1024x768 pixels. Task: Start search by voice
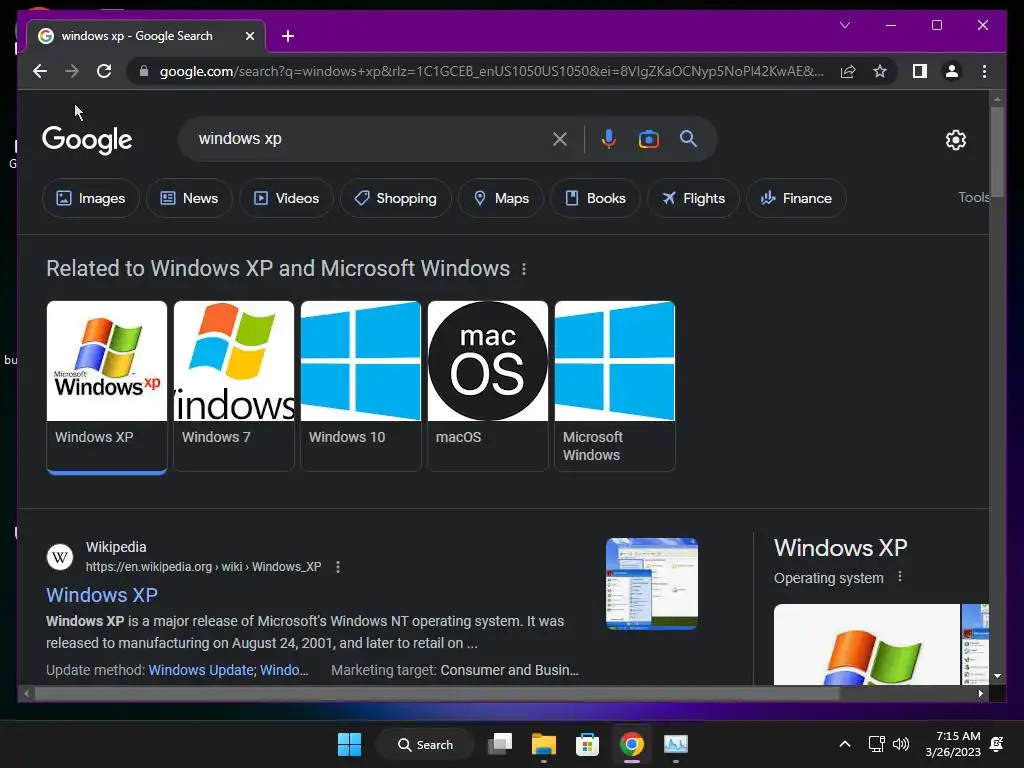[608, 139]
